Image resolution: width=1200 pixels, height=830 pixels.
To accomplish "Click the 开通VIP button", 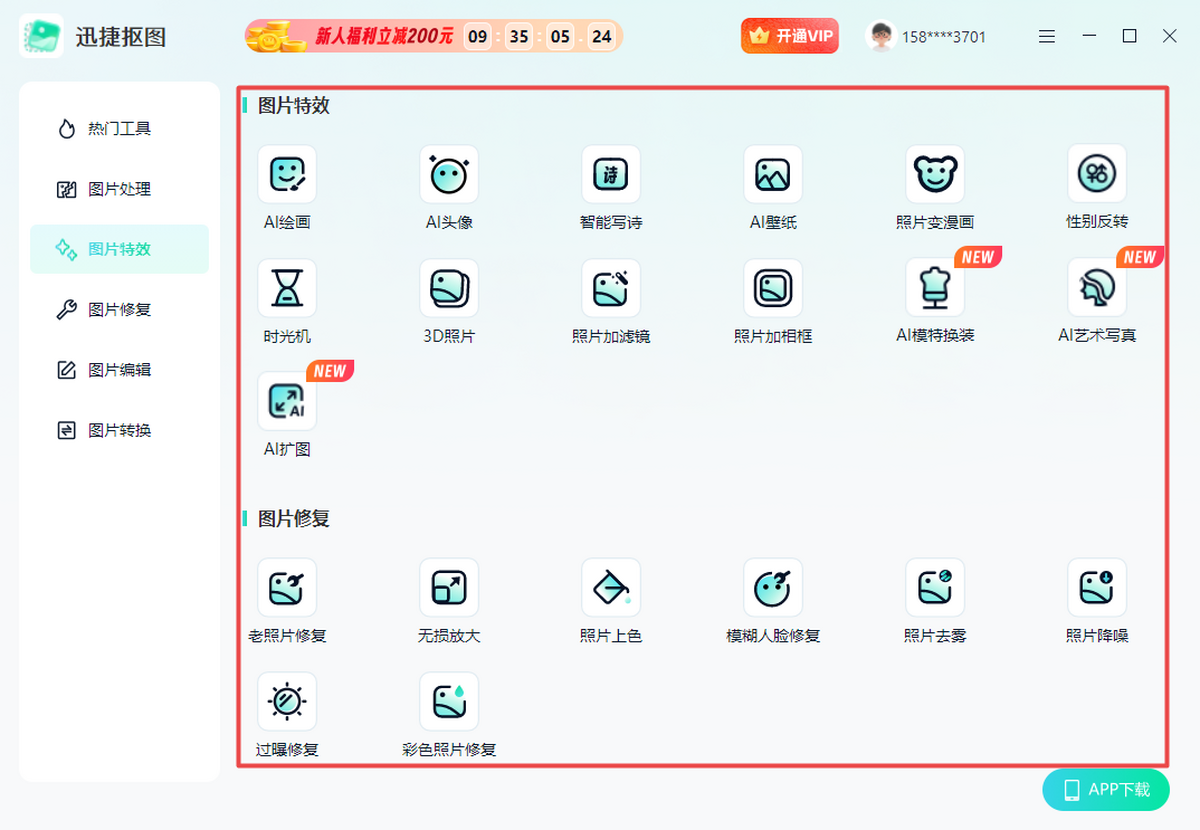I will [790, 36].
